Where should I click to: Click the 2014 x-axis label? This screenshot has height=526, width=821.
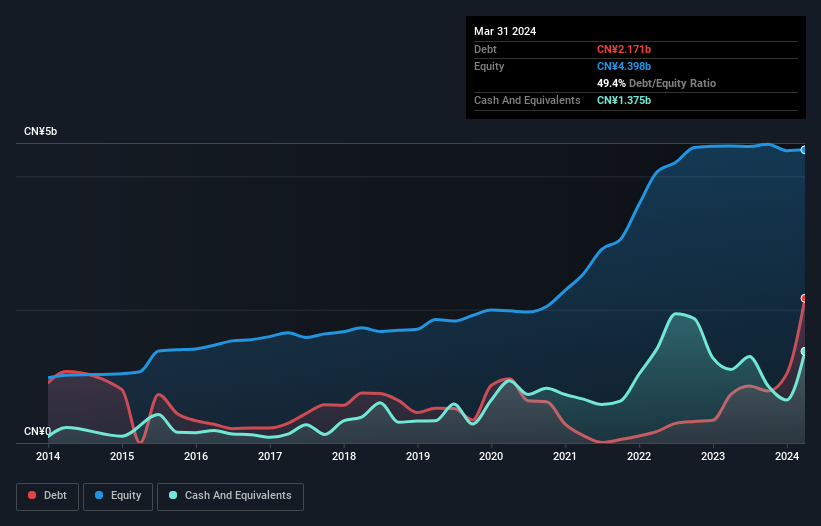[x=48, y=456]
